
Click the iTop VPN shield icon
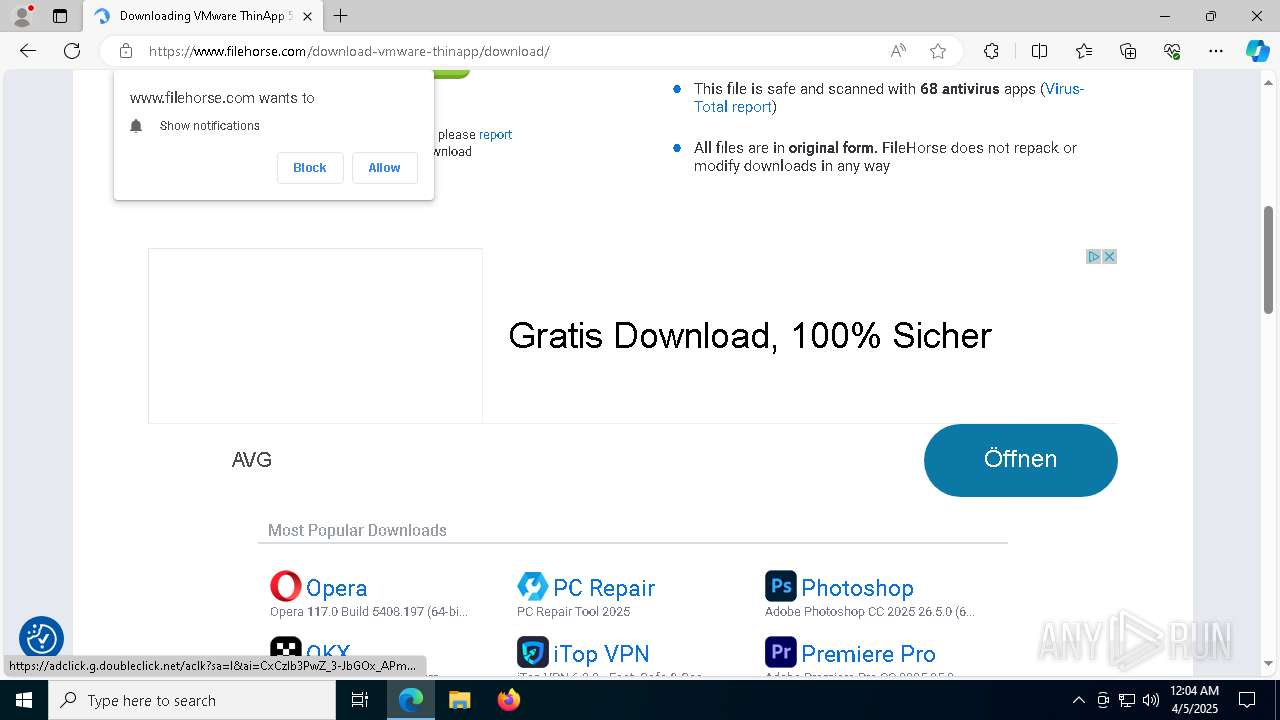(x=533, y=652)
